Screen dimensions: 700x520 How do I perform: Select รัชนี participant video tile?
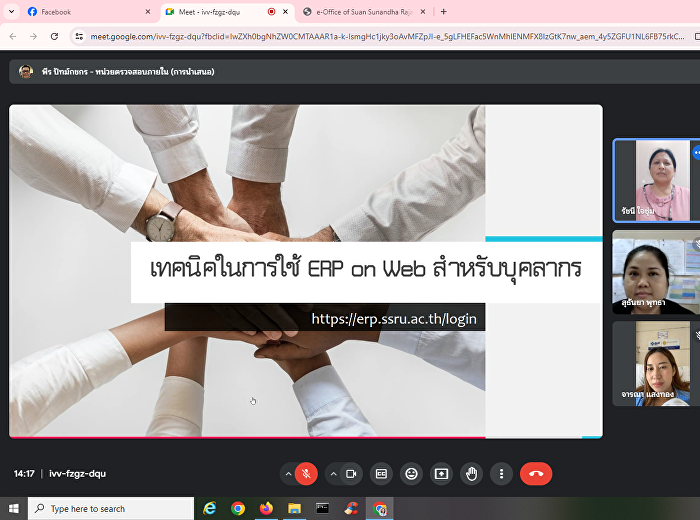coord(656,180)
